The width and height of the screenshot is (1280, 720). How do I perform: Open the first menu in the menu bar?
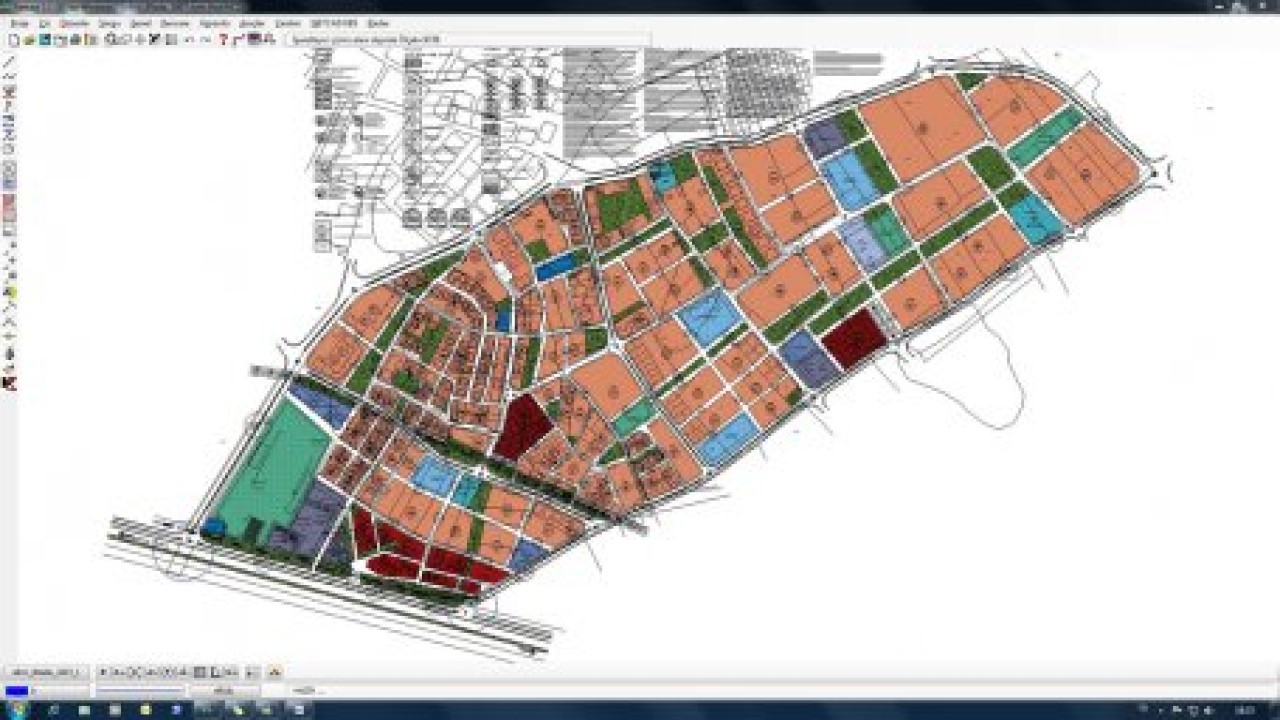(19, 23)
